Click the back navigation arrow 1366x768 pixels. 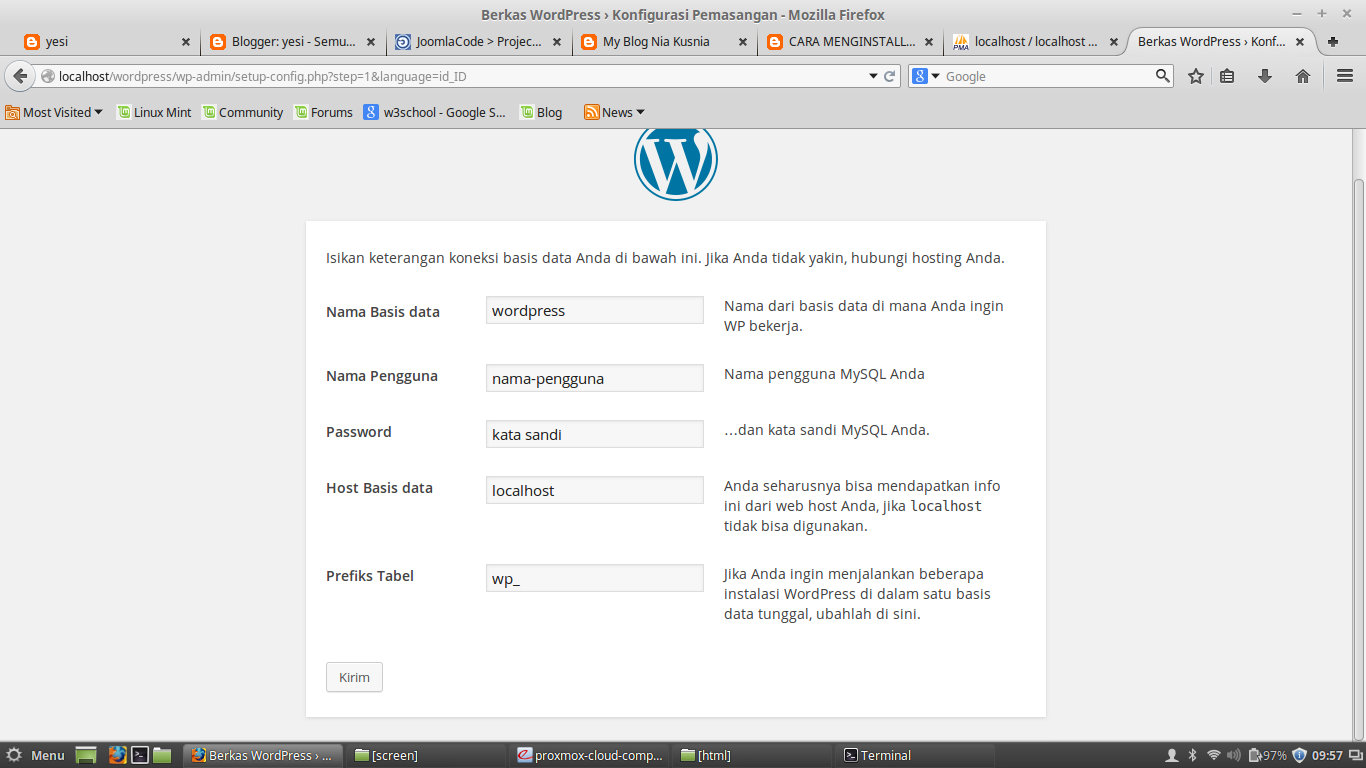tap(20, 75)
